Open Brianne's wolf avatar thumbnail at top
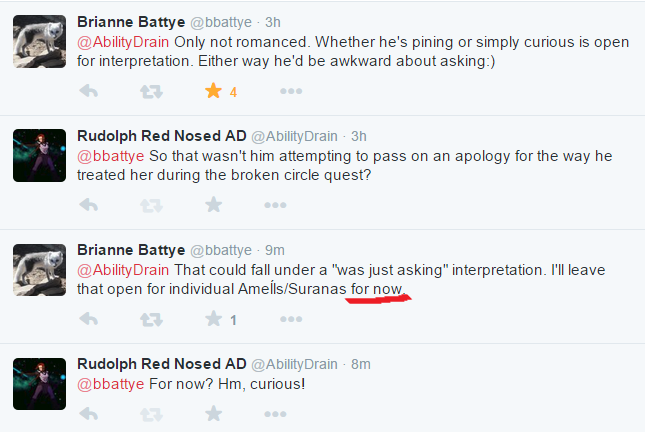Screen dimensions: 645x432 (x=39, y=41)
